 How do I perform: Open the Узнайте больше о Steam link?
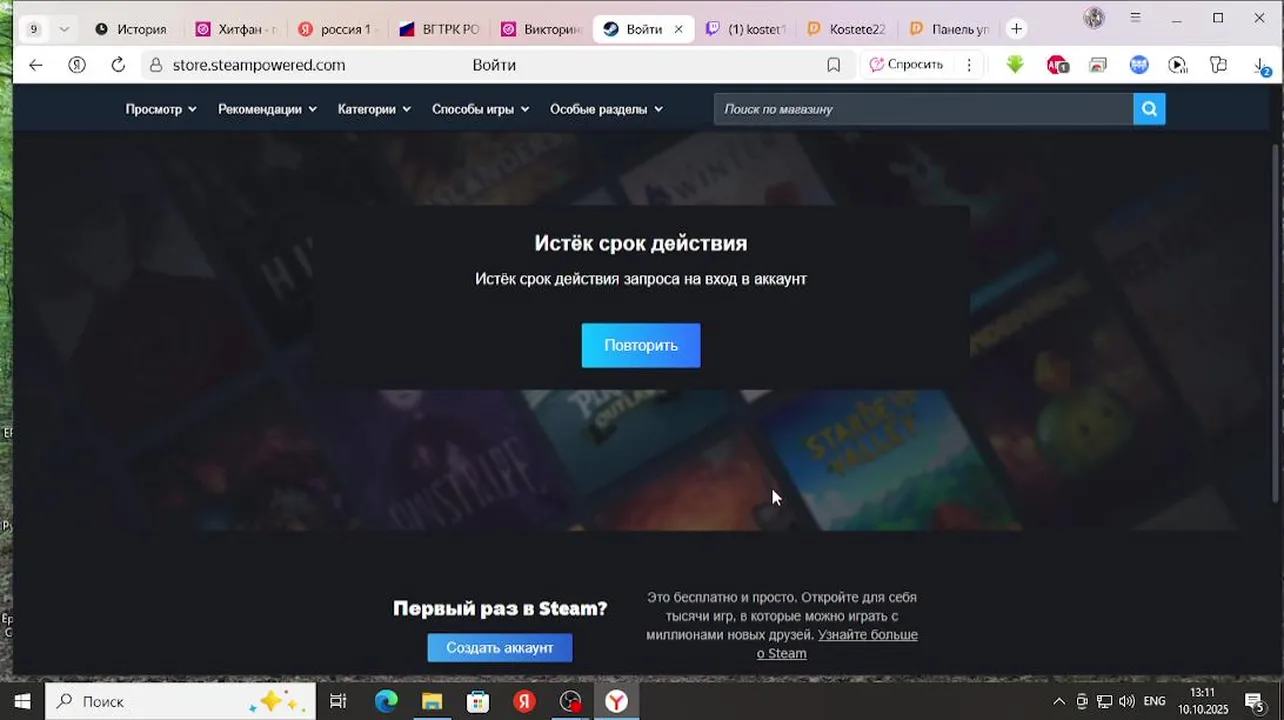(x=837, y=644)
